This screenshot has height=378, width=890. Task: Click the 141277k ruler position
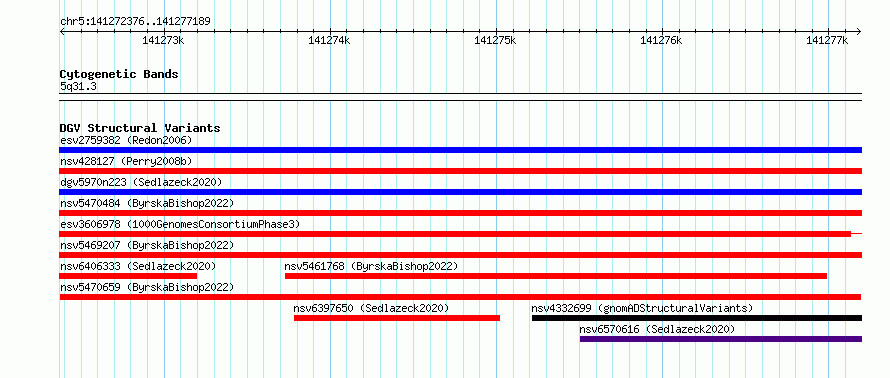pyautogui.click(x=827, y=40)
